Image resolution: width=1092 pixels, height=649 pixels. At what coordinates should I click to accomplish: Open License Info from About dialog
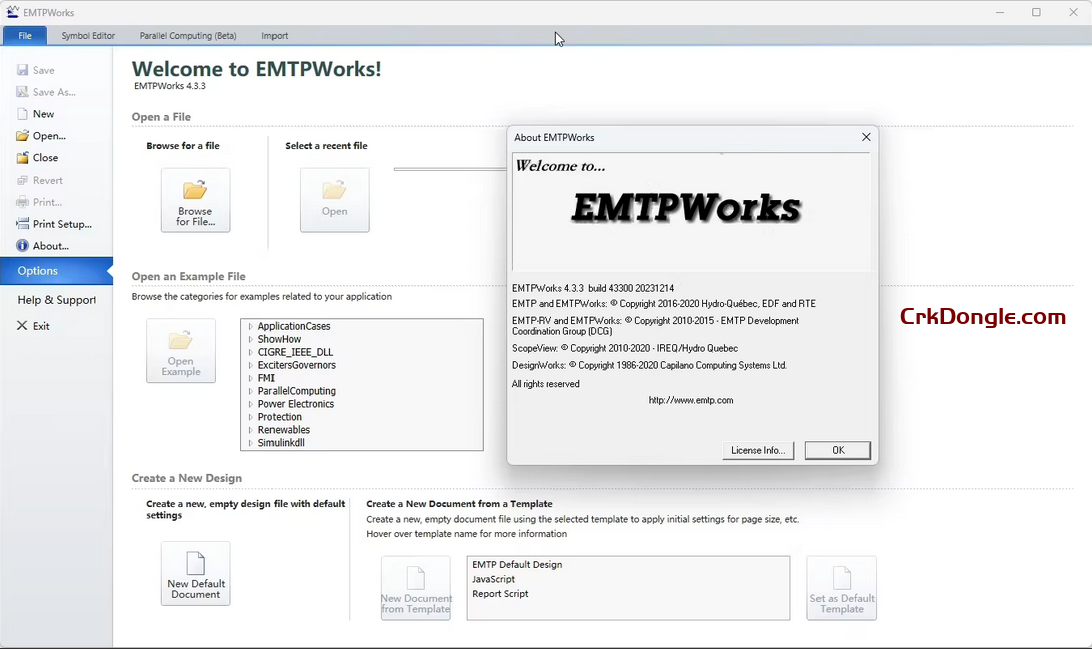758,451
